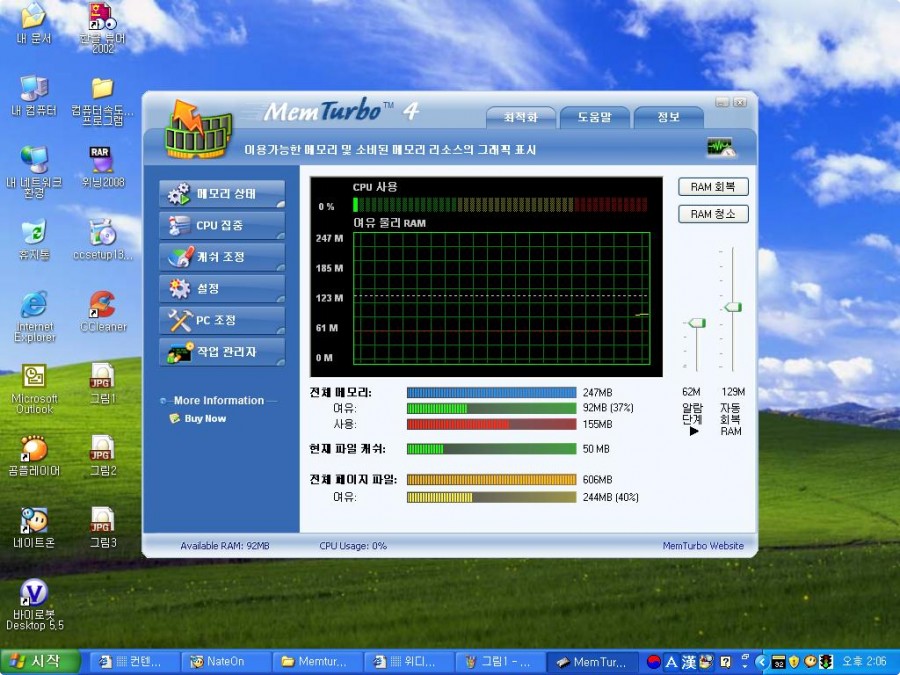The width and height of the screenshot is (900, 675).
Task: Click the 알람 단계 slider handle
Action: (697, 323)
